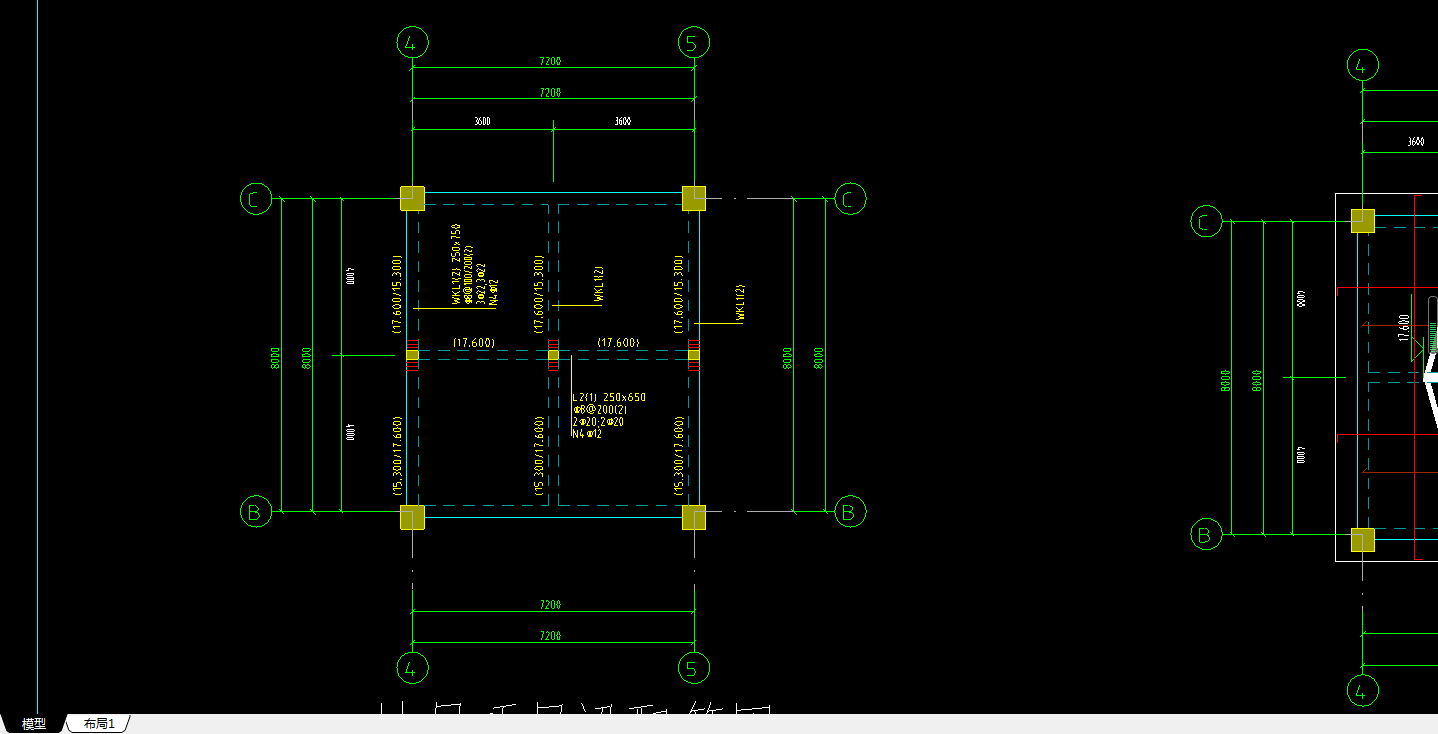Select axis bubble C left of the left plan

(256, 199)
